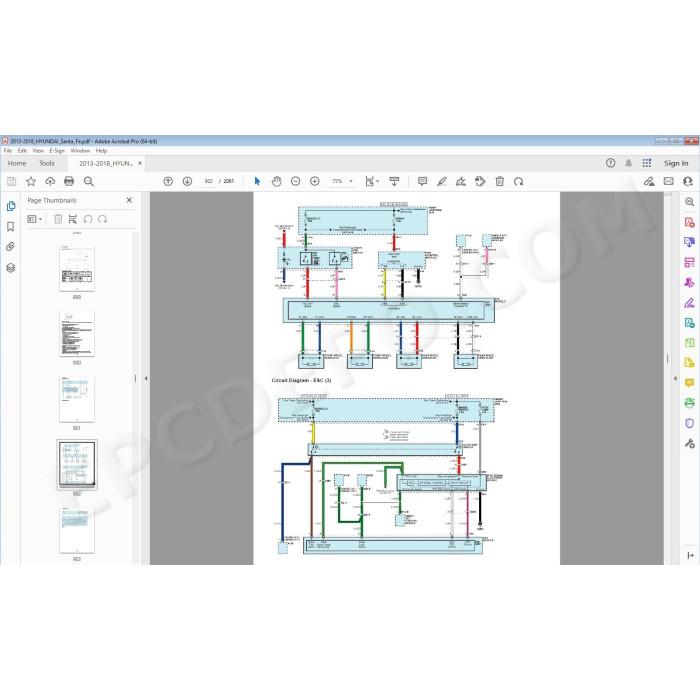The width and height of the screenshot is (700, 700).
Task: Select the highlighter pen tool
Action: pyautogui.click(x=442, y=181)
